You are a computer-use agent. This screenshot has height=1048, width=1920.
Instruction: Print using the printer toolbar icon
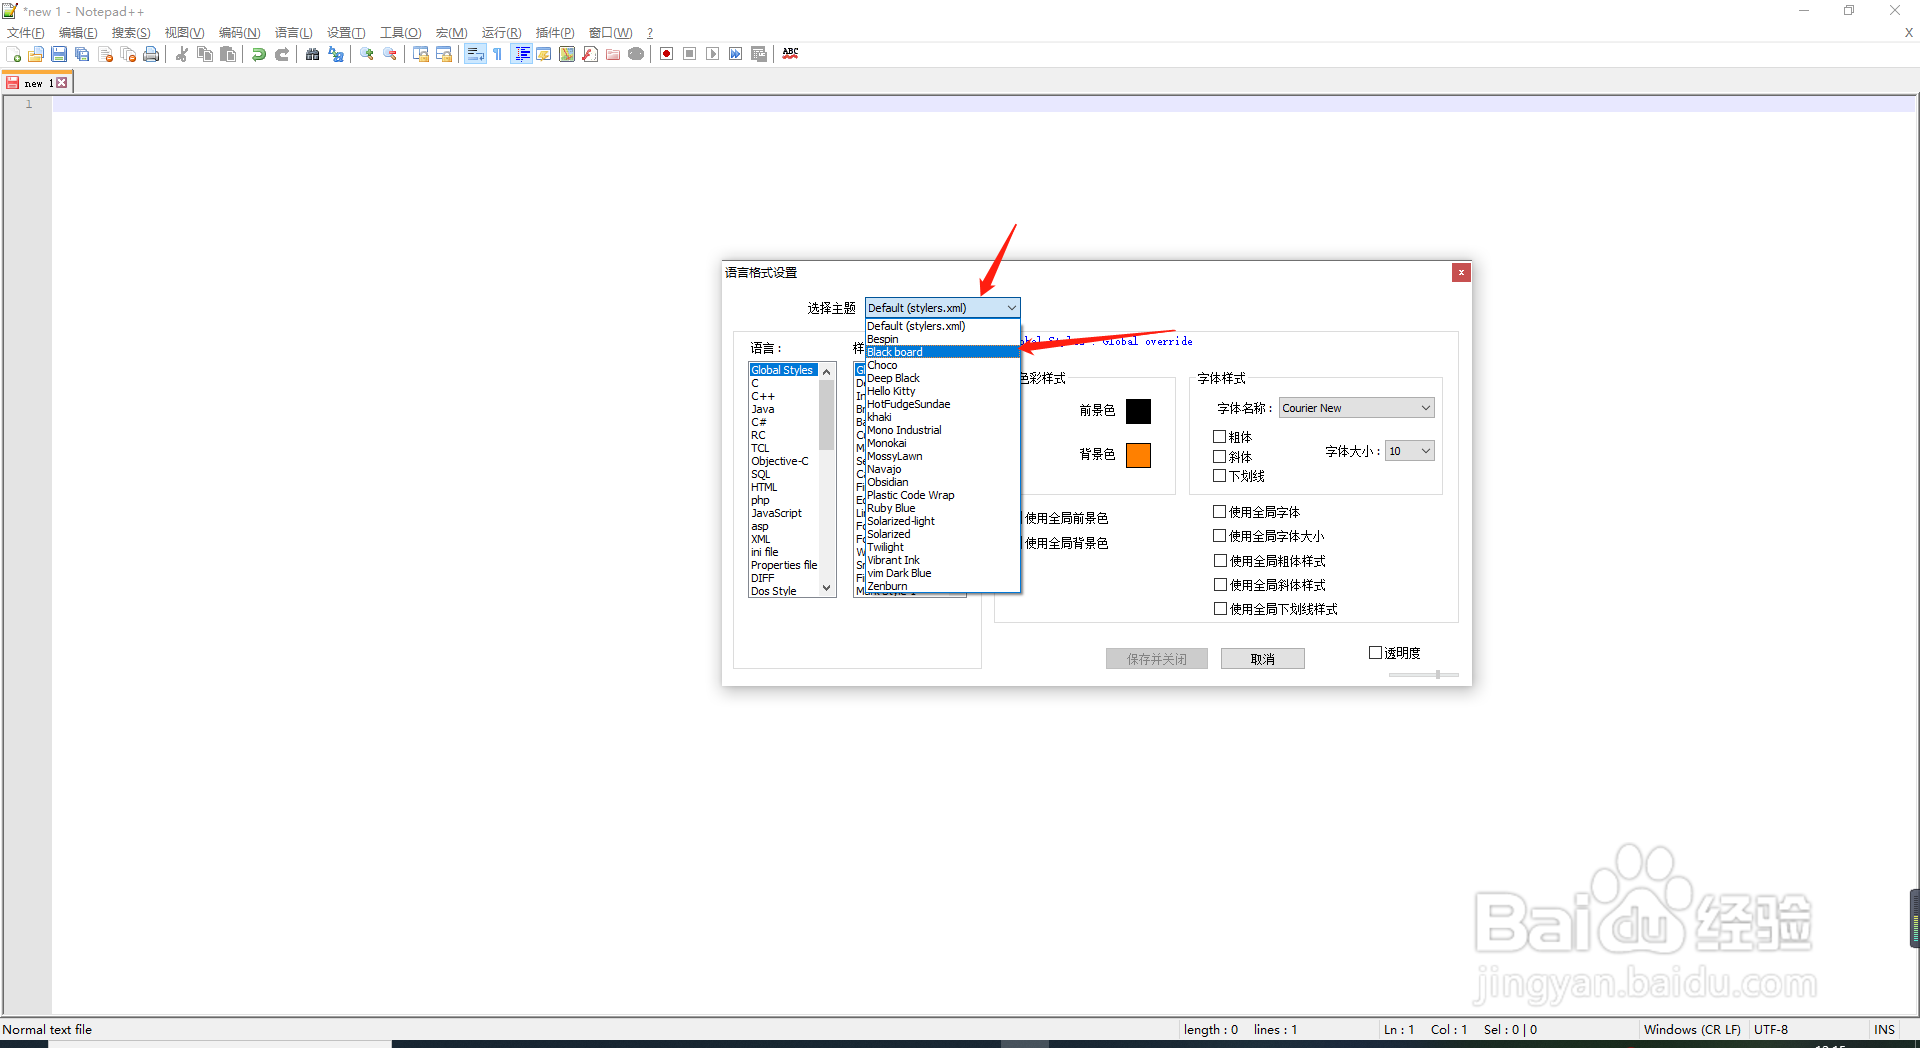click(151, 54)
